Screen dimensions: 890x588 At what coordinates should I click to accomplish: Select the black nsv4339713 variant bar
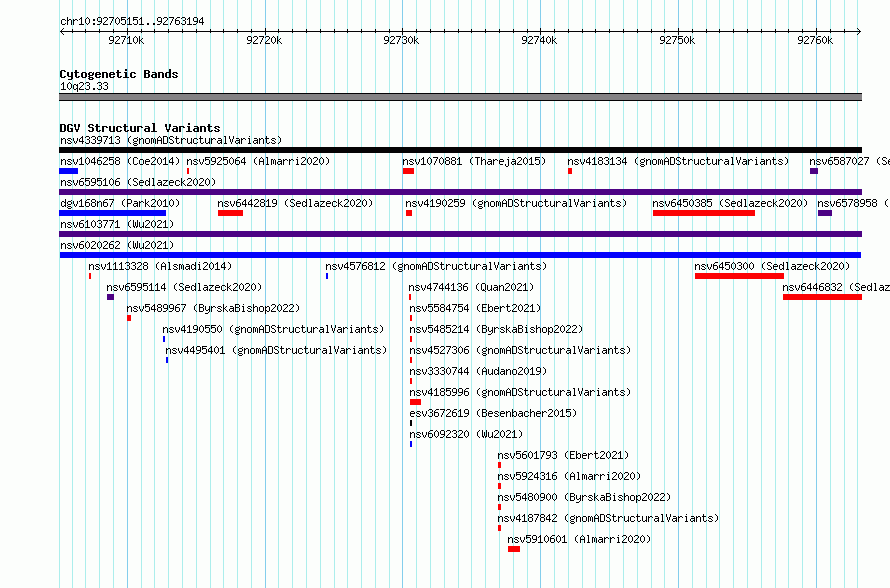click(460, 150)
